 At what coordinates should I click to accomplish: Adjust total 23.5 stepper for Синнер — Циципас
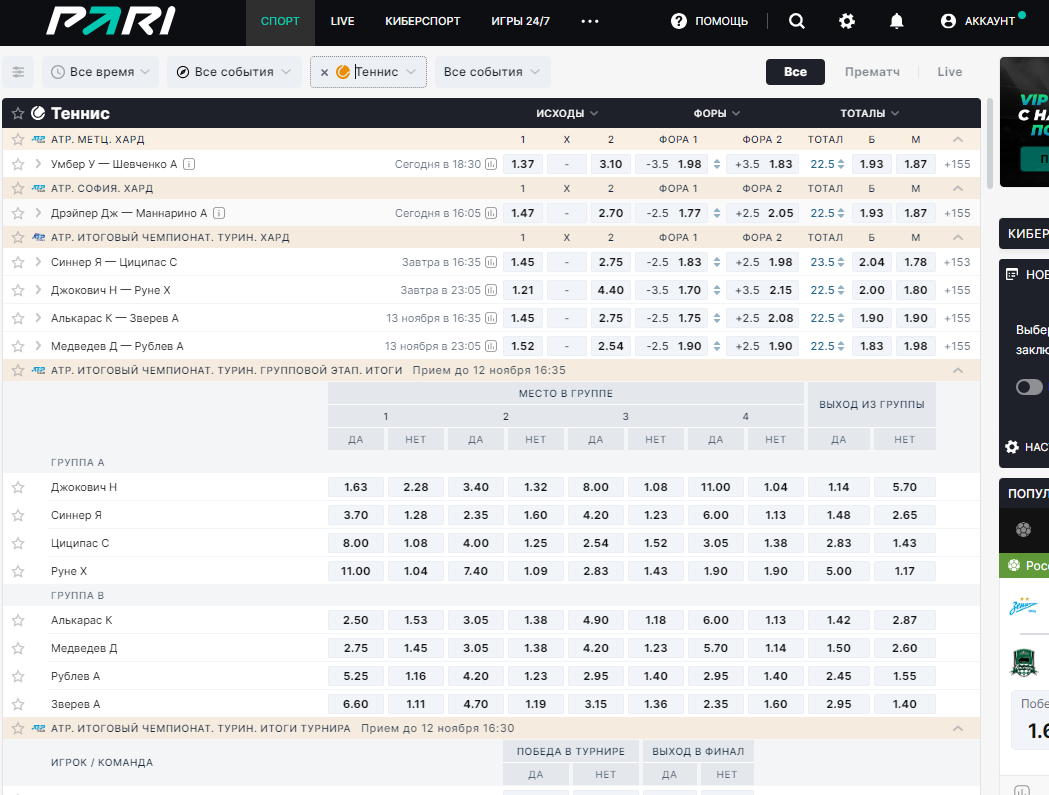(840, 262)
